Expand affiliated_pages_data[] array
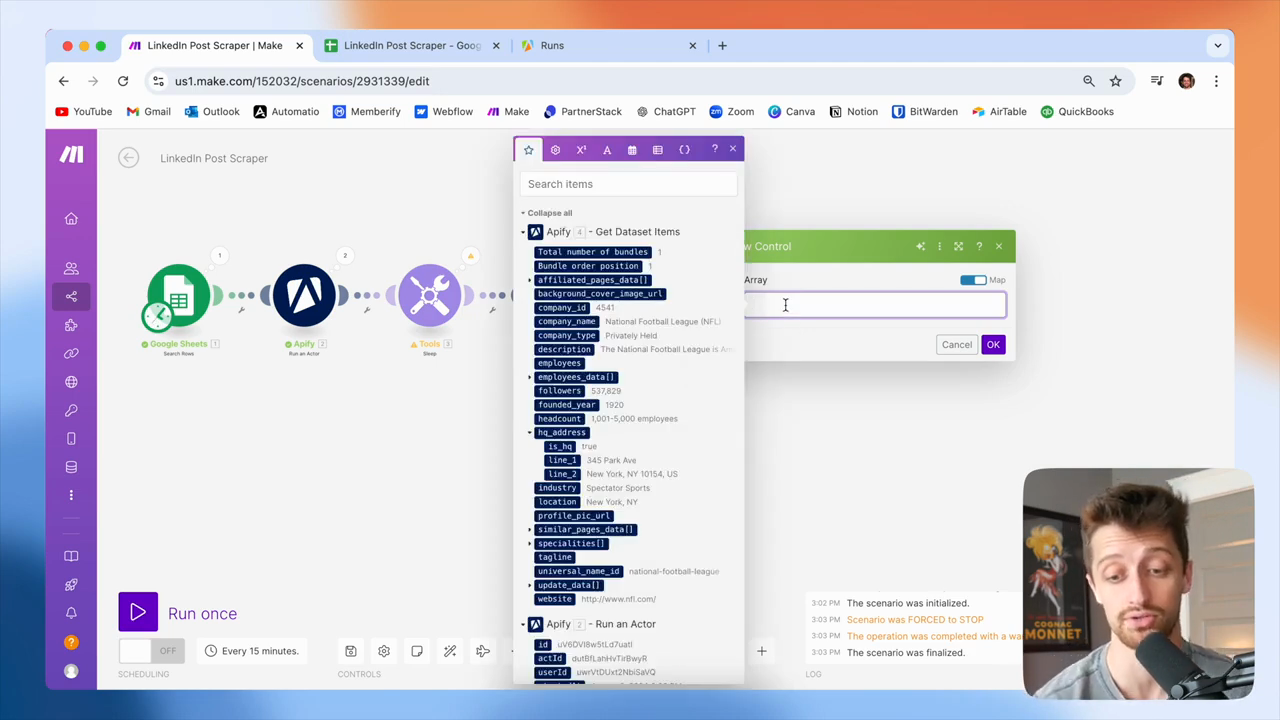Image resolution: width=1280 pixels, height=720 pixels. pyautogui.click(x=530, y=280)
